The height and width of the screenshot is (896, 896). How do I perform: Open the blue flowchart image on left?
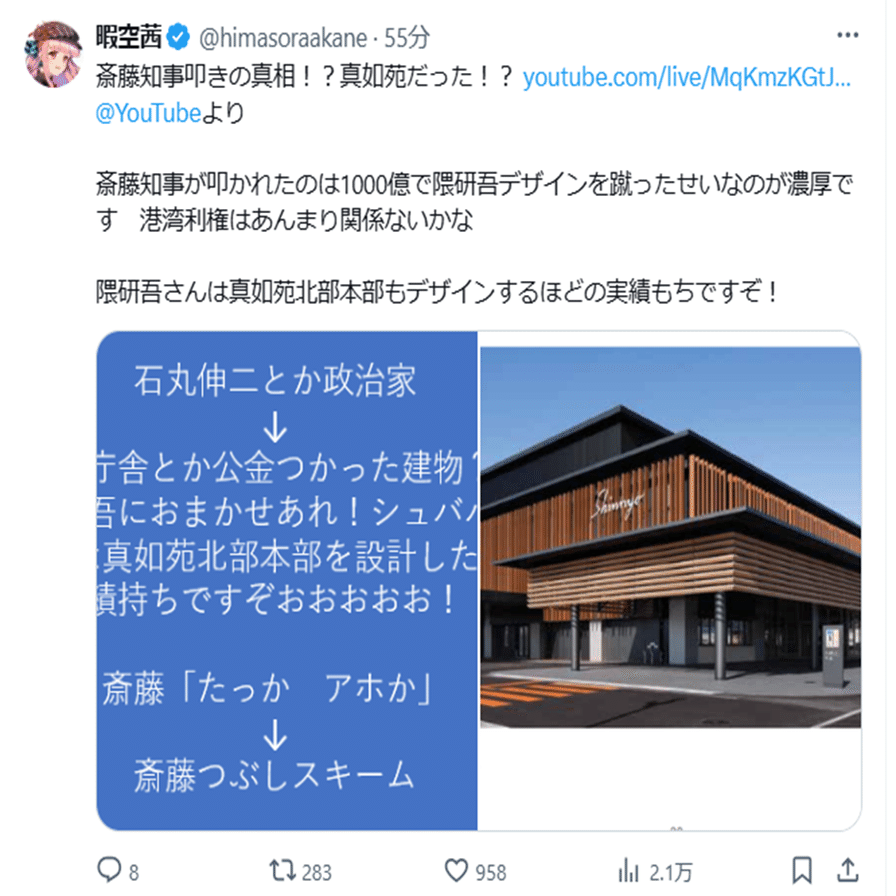click(287, 580)
